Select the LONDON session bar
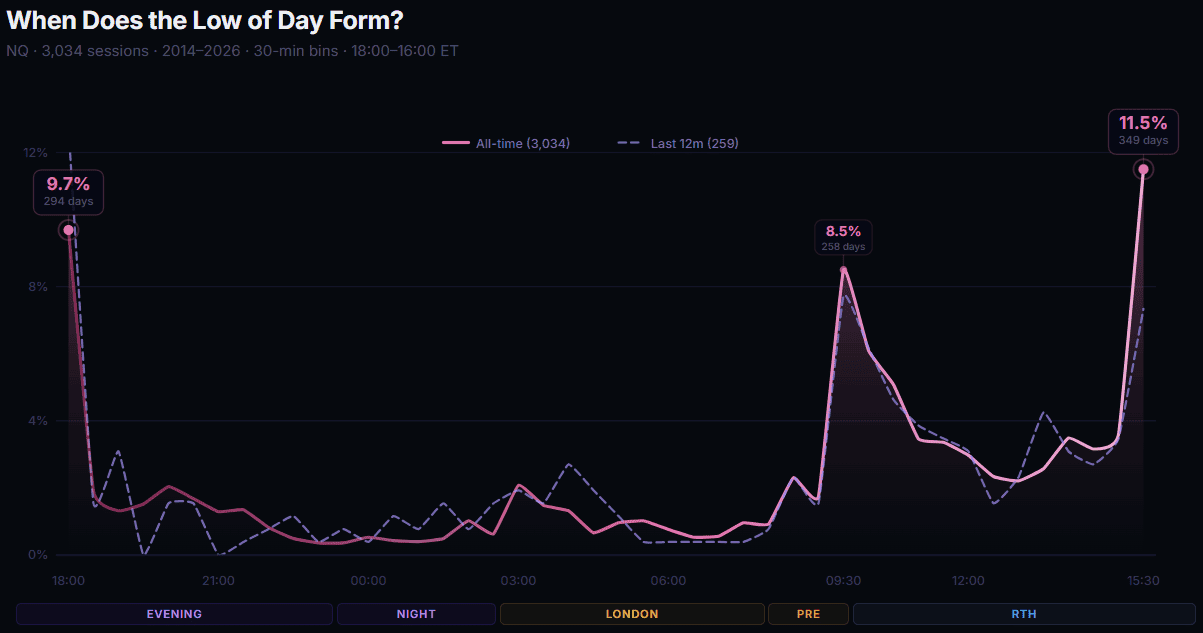1203x633 pixels. (x=632, y=614)
